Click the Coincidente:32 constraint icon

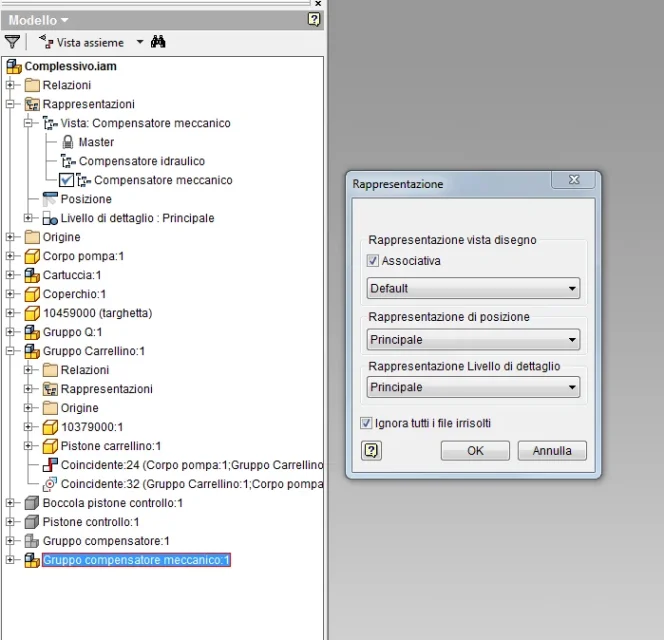[50, 484]
